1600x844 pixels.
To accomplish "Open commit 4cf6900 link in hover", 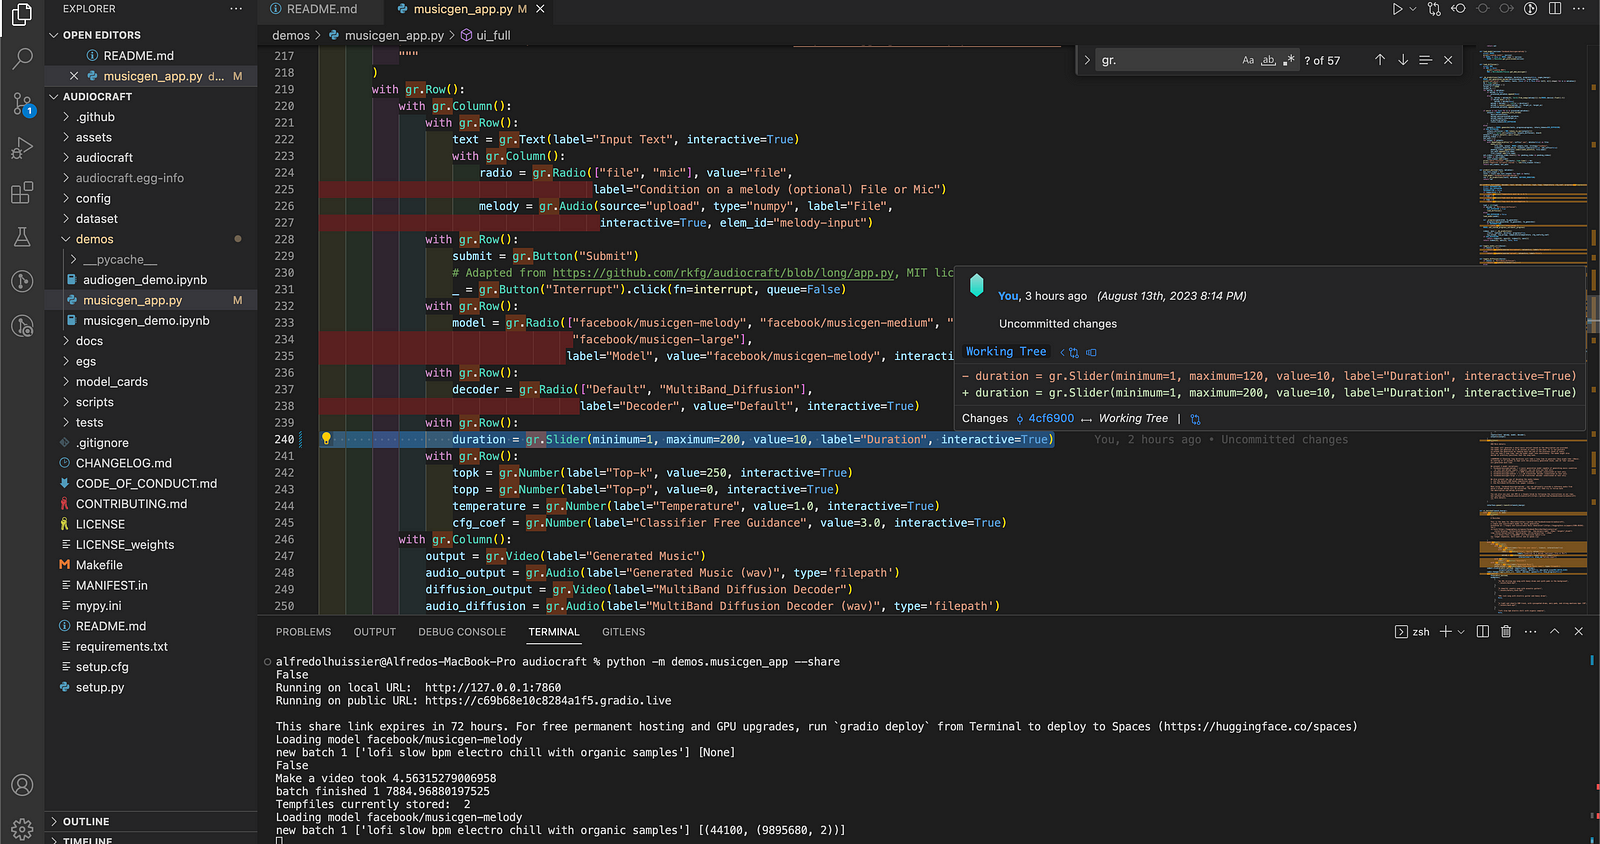I will [1051, 419].
